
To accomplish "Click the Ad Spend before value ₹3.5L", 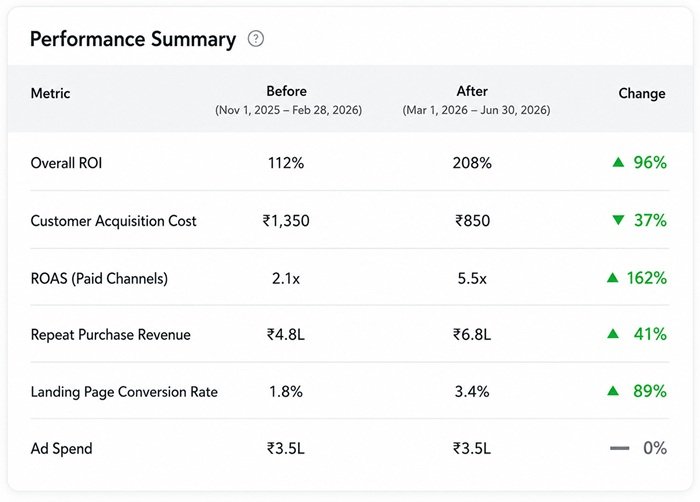I will (286, 448).
